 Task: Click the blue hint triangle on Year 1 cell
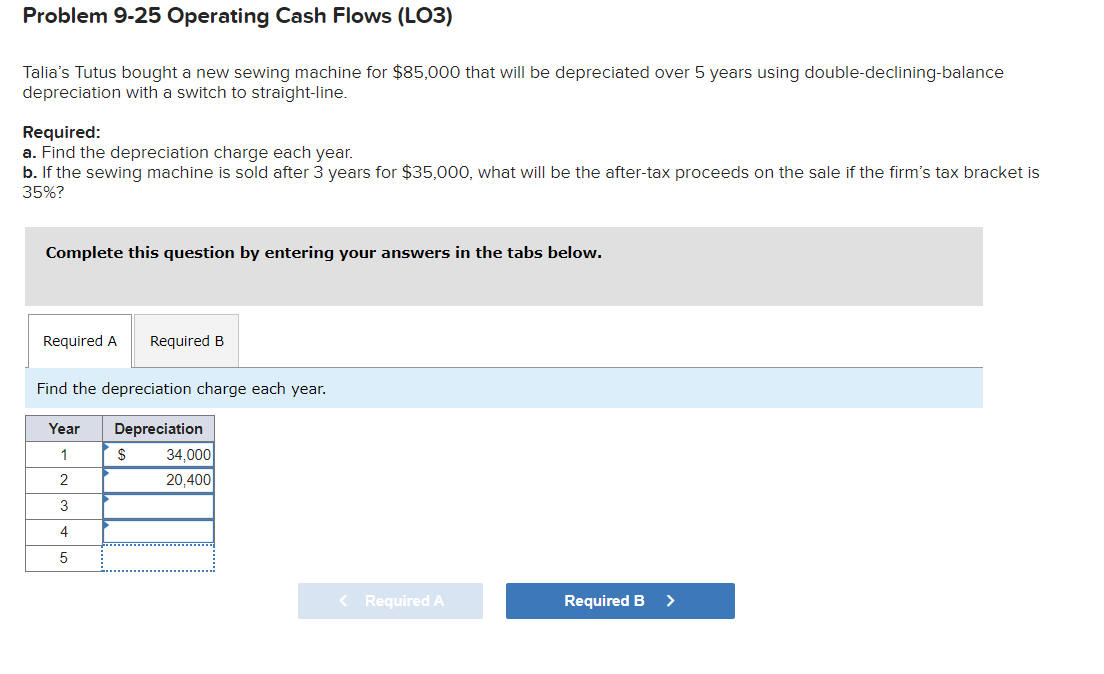tap(107, 447)
